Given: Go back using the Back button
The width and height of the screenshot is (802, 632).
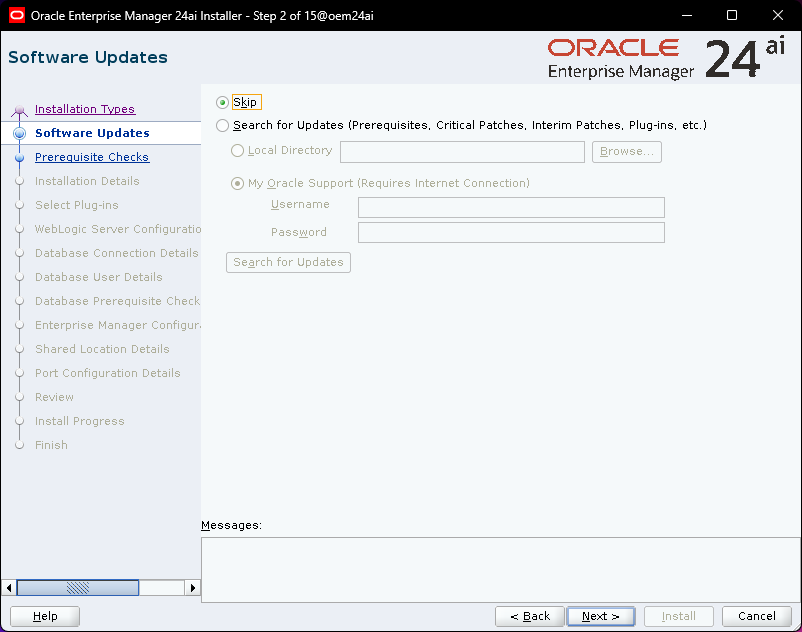Looking at the screenshot, I should point(529,616).
